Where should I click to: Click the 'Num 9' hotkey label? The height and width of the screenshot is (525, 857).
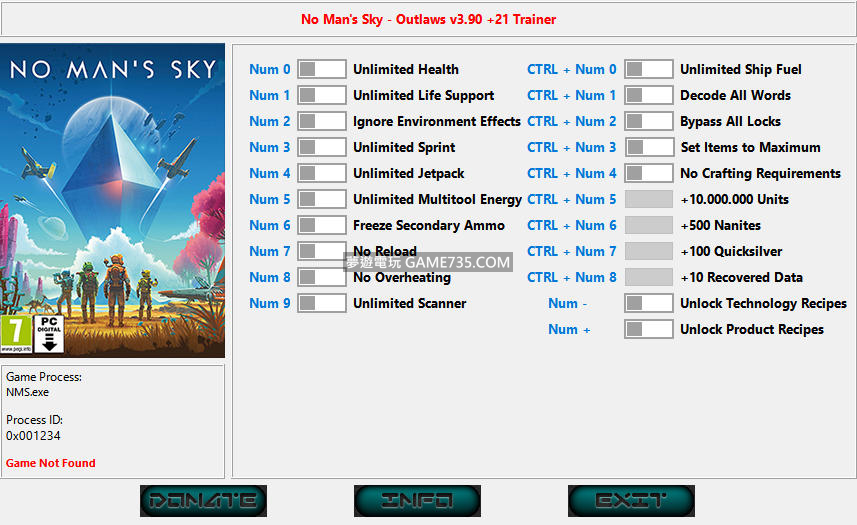point(269,303)
